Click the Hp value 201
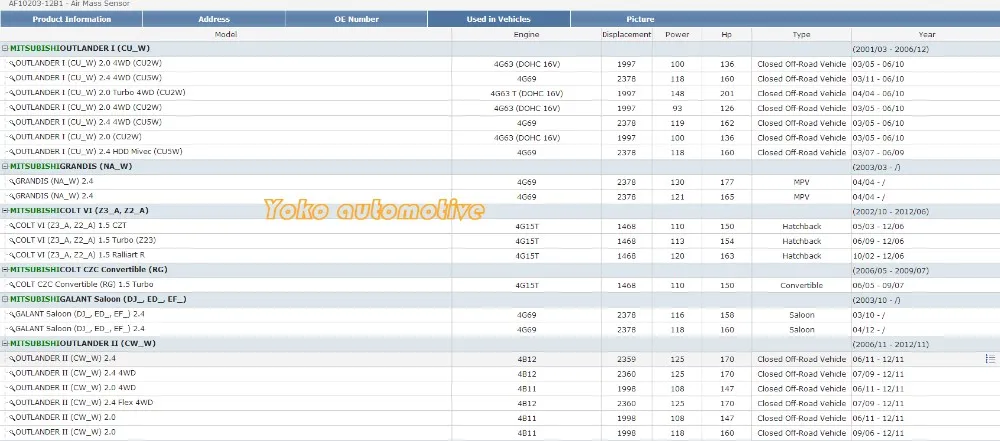 point(726,93)
